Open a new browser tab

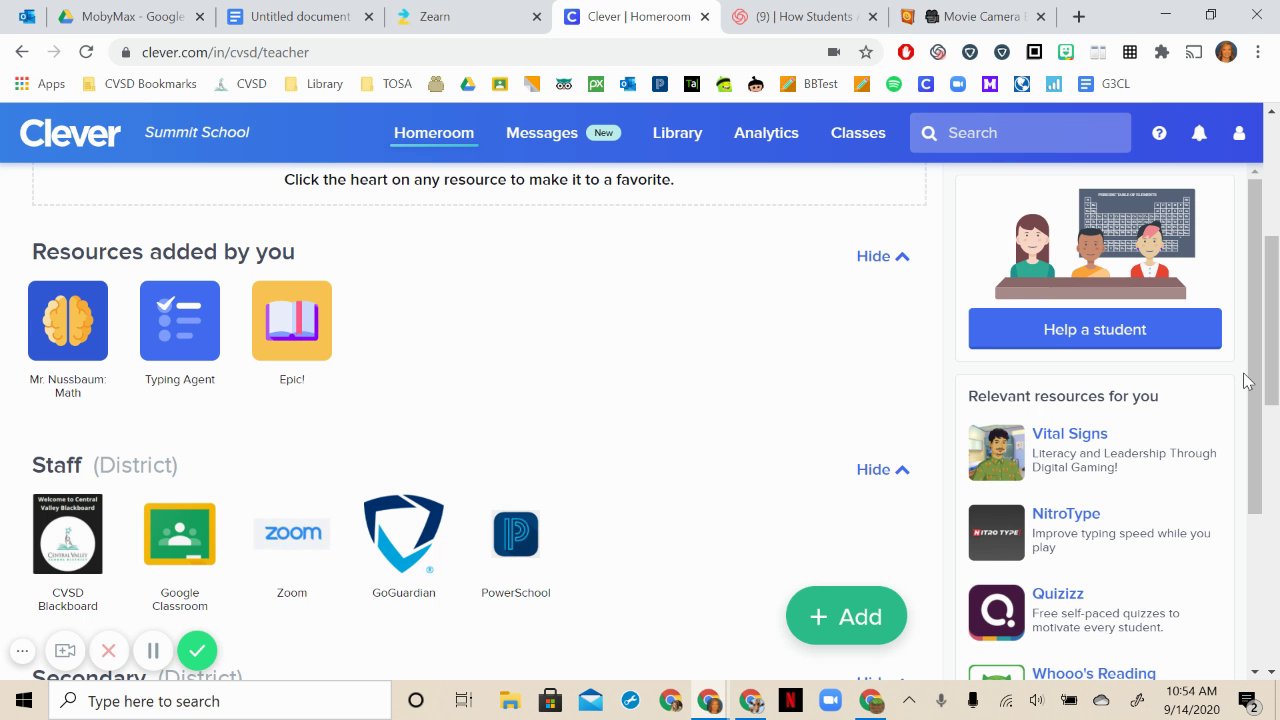coord(1078,17)
